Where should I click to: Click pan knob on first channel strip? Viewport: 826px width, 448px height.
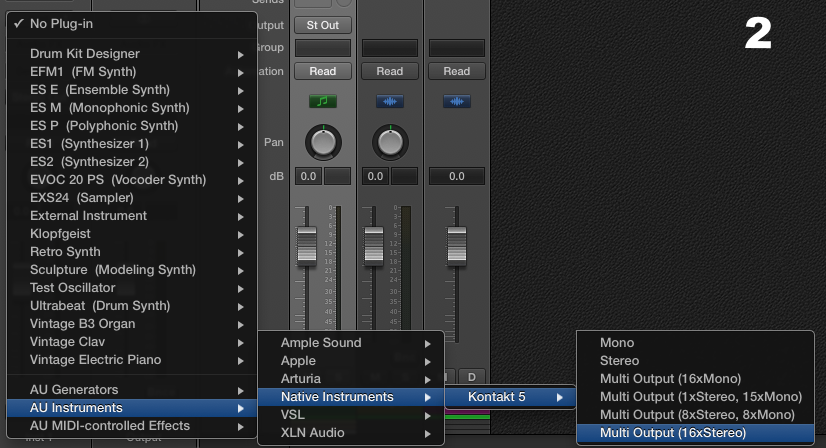coord(323,142)
